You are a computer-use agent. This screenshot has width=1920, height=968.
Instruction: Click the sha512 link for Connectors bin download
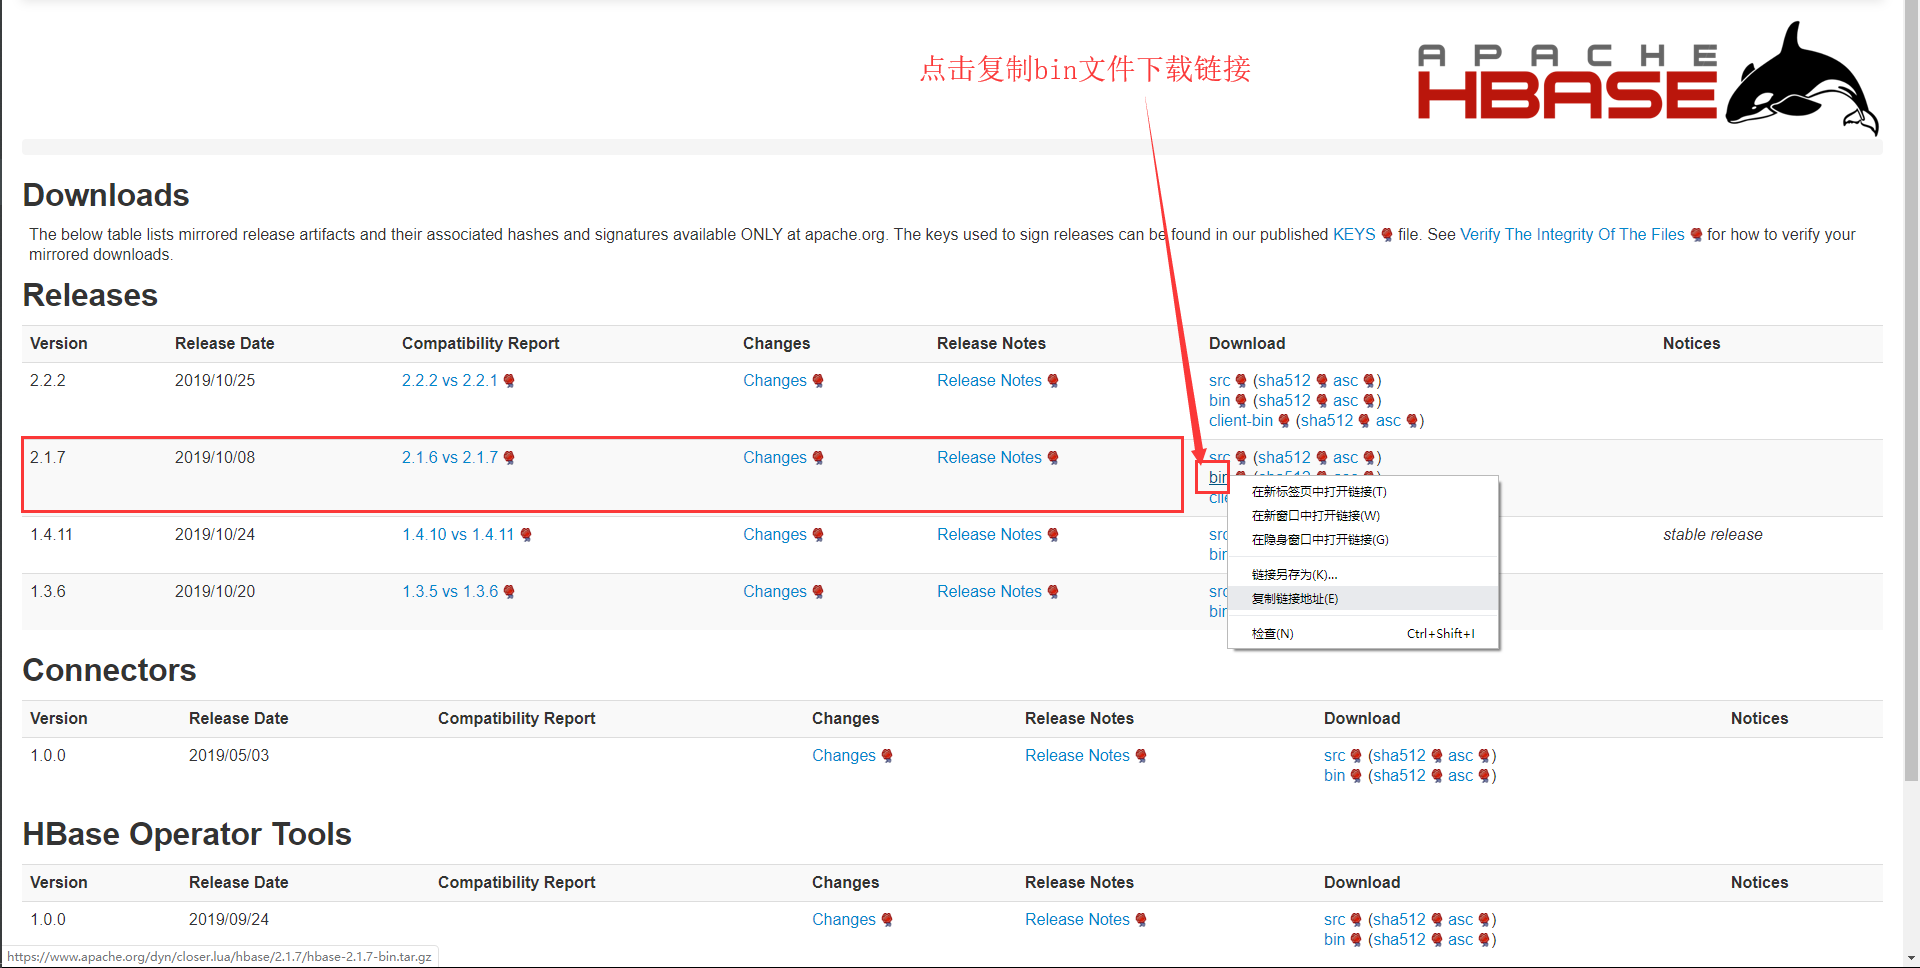click(1399, 775)
